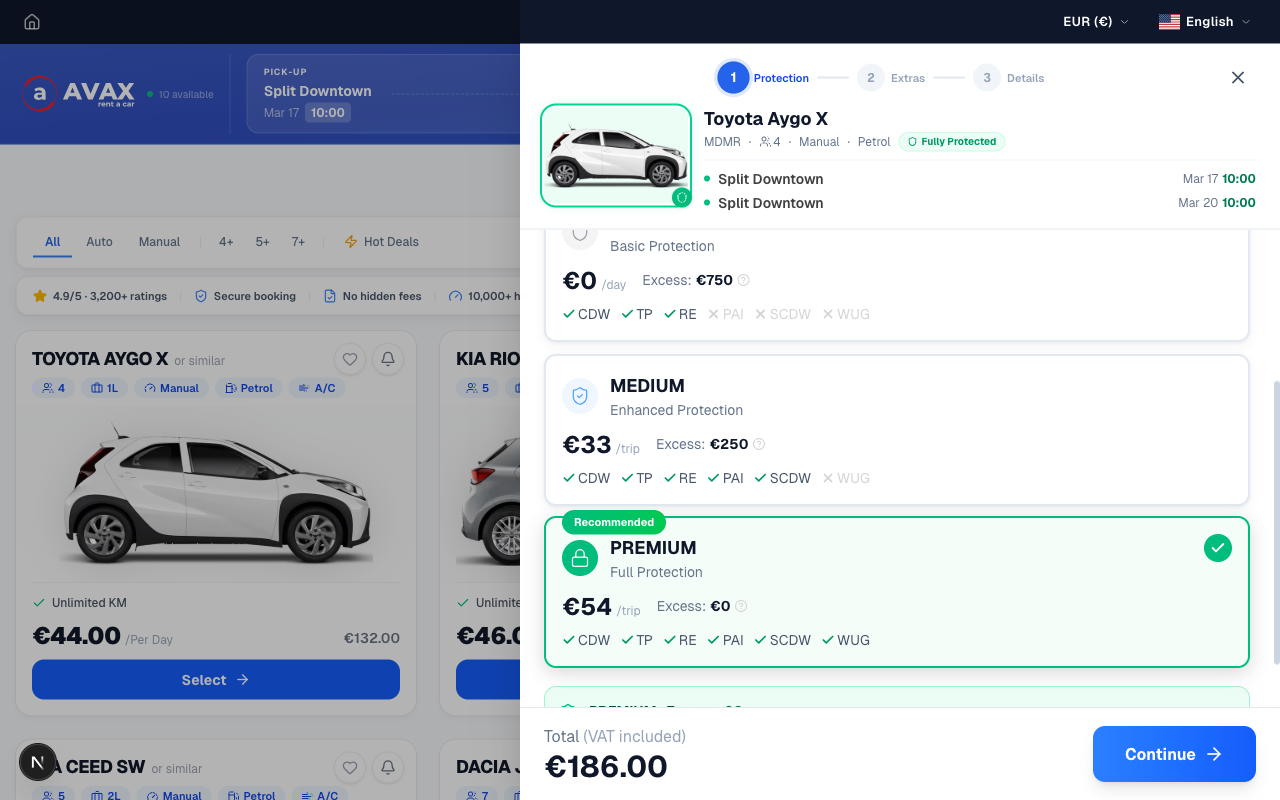Click the home icon in top bar

tap(32, 22)
